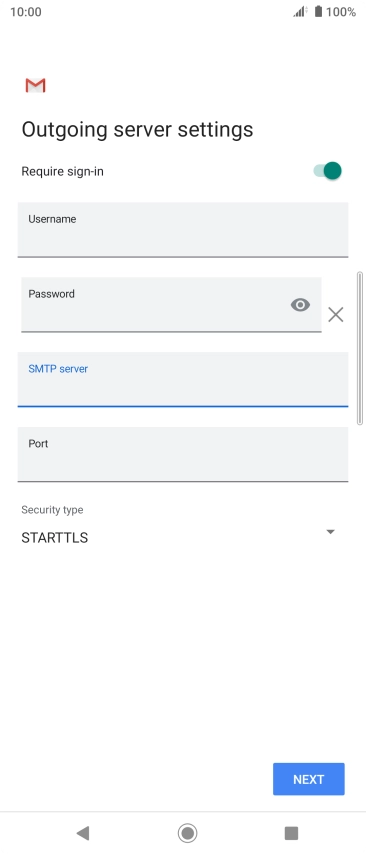366x854 pixels.
Task: Focus the Password input field
Action: coord(171,304)
